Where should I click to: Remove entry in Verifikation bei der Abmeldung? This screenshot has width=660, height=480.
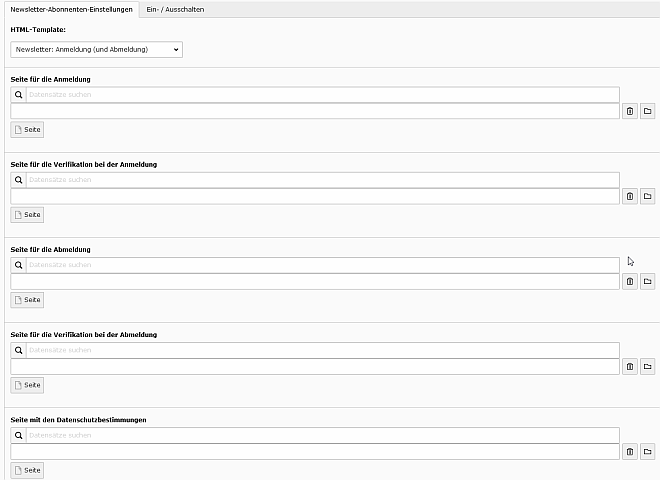(629, 367)
